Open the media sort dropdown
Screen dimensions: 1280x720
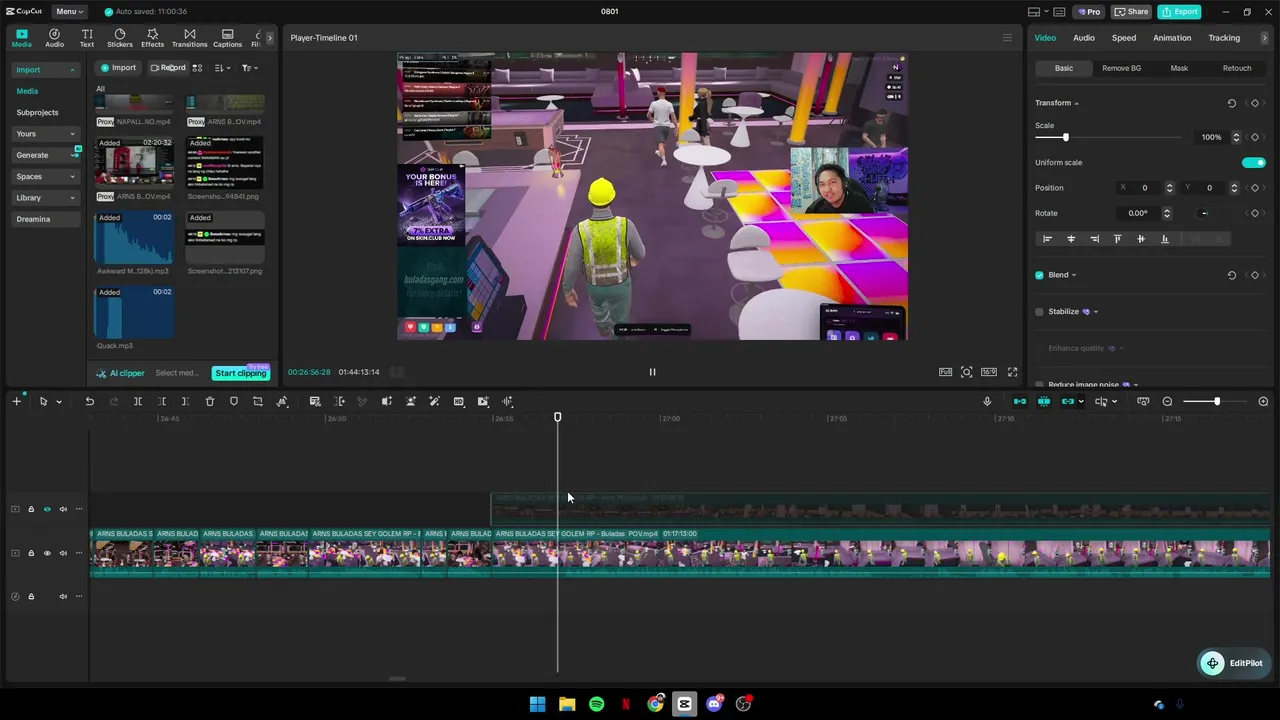pos(222,68)
